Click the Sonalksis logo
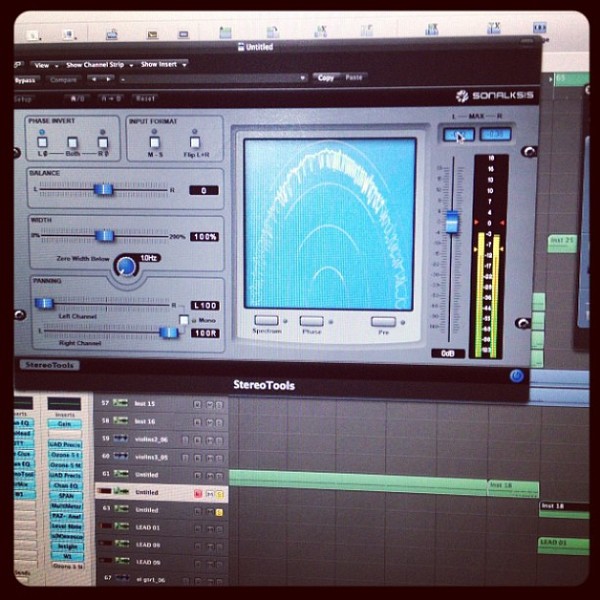 pyautogui.click(x=494, y=96)
